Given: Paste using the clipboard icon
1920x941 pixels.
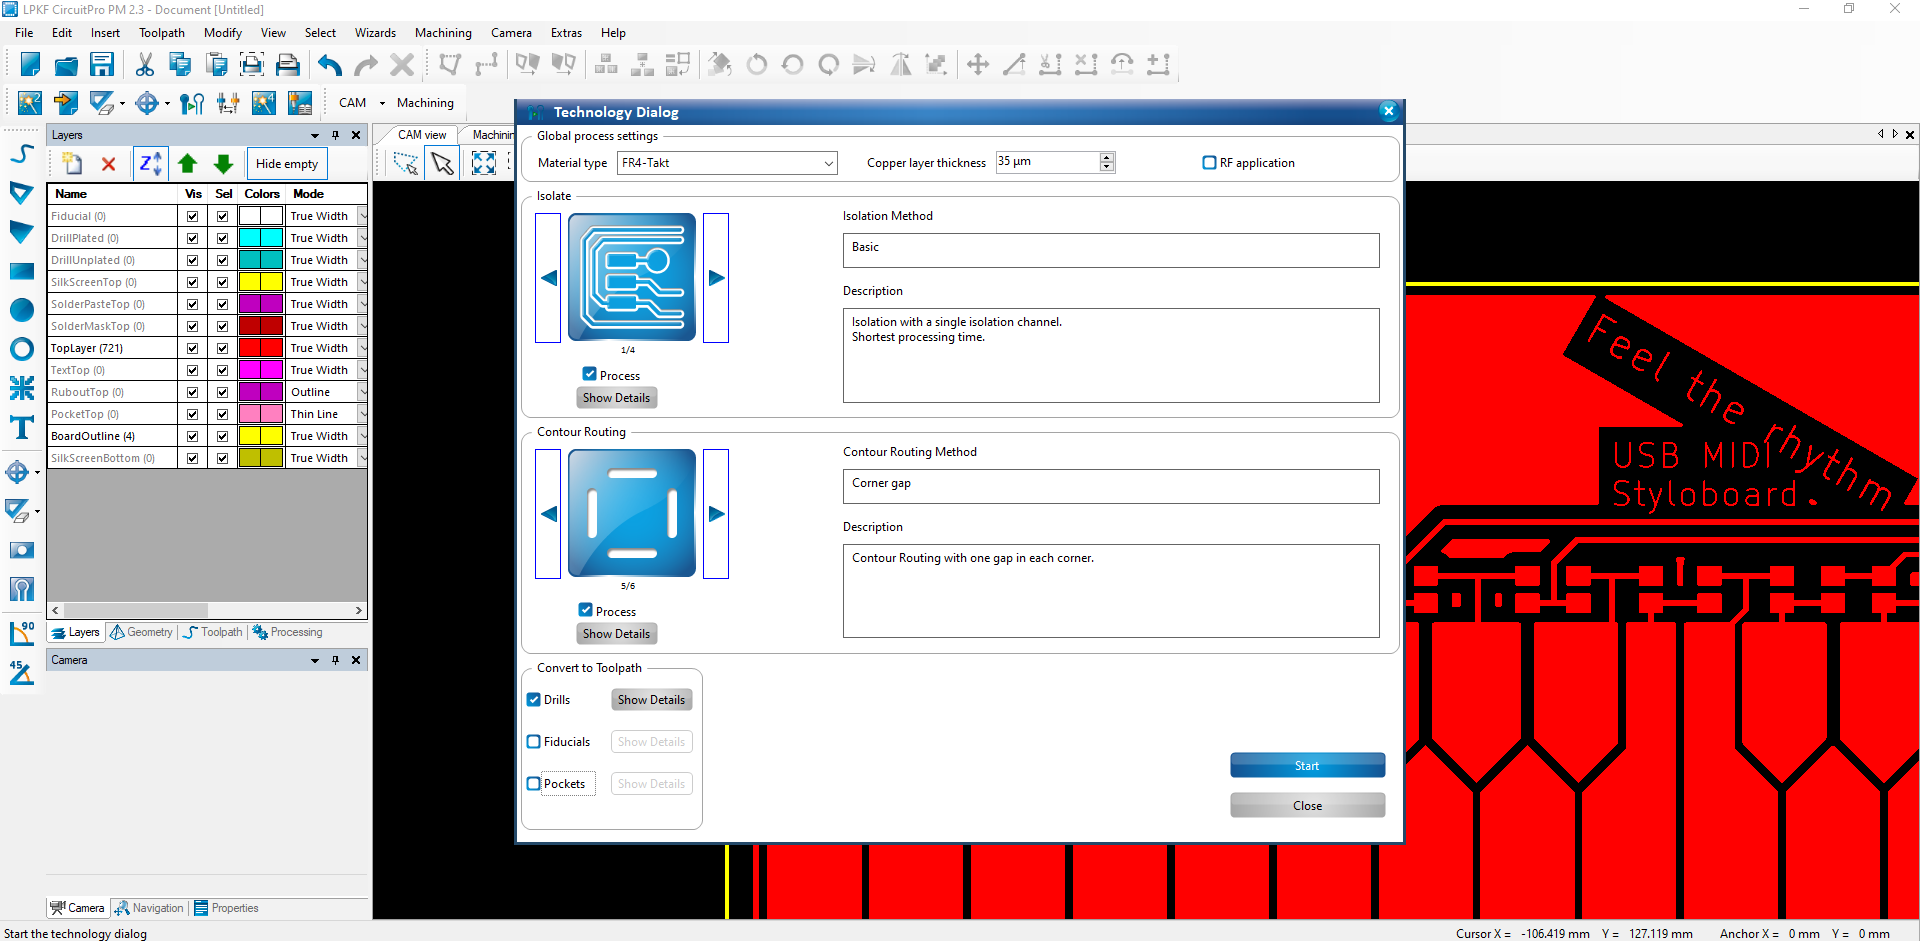Looking at the screenshot, I should coord(216,65).
